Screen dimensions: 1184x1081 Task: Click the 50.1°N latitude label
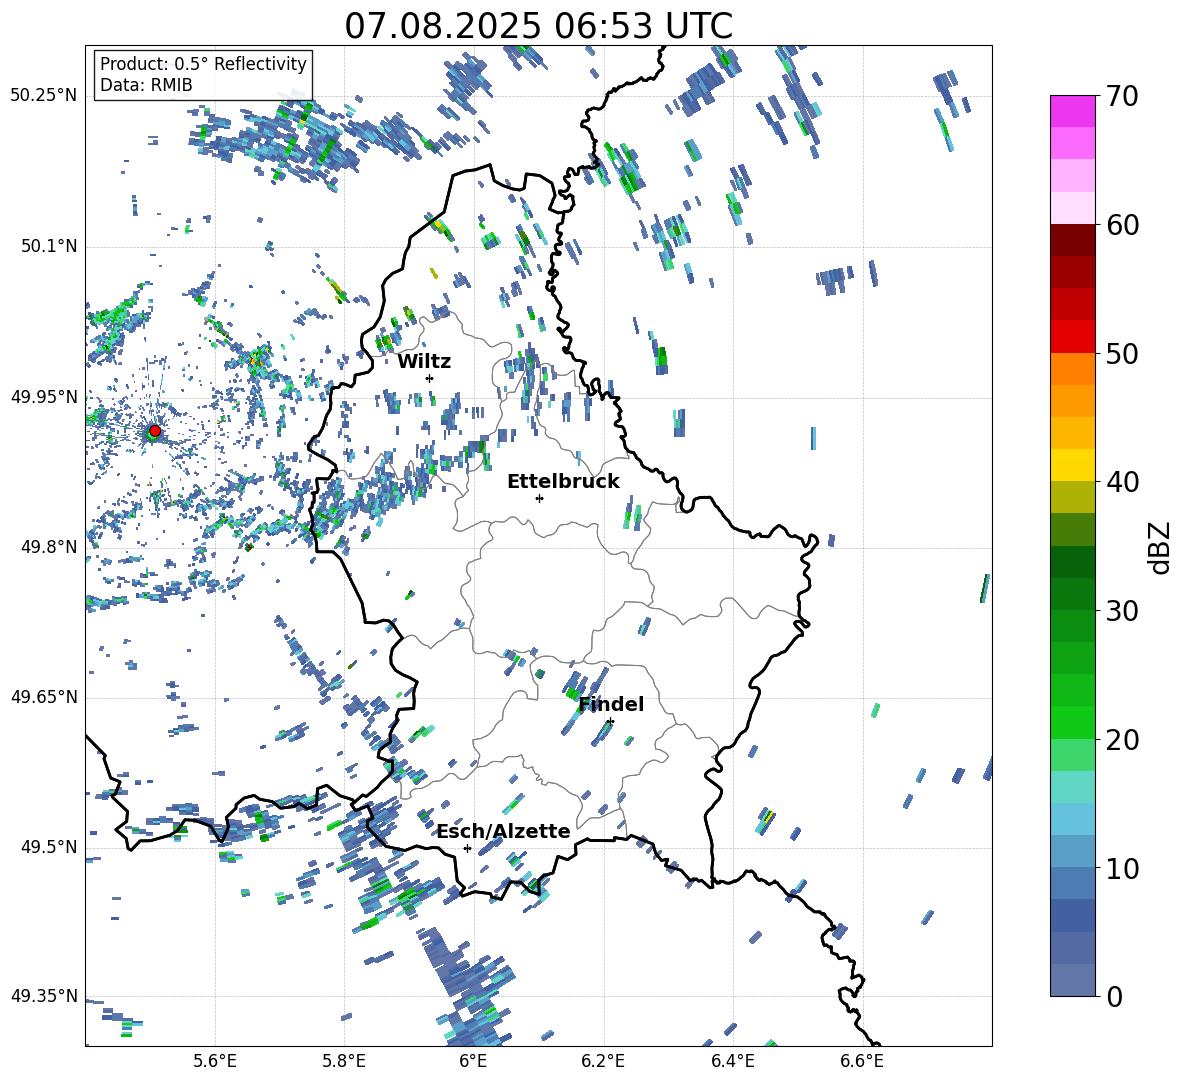point(49,246)
